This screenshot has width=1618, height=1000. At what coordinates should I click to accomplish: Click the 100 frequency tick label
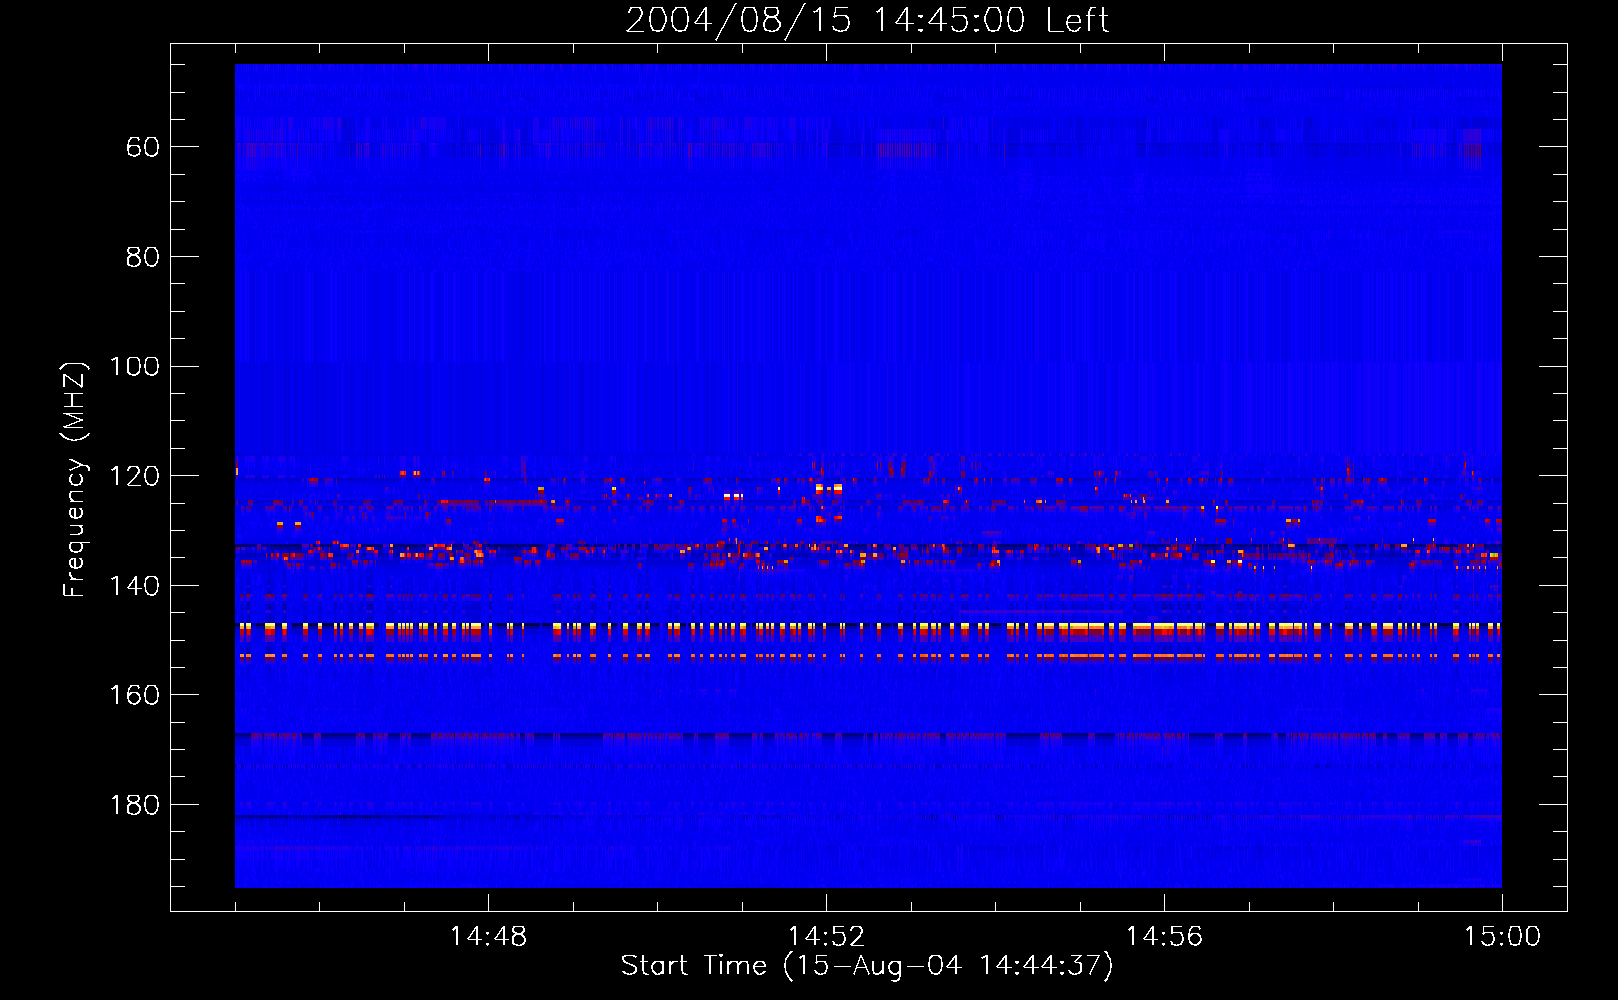134,367
